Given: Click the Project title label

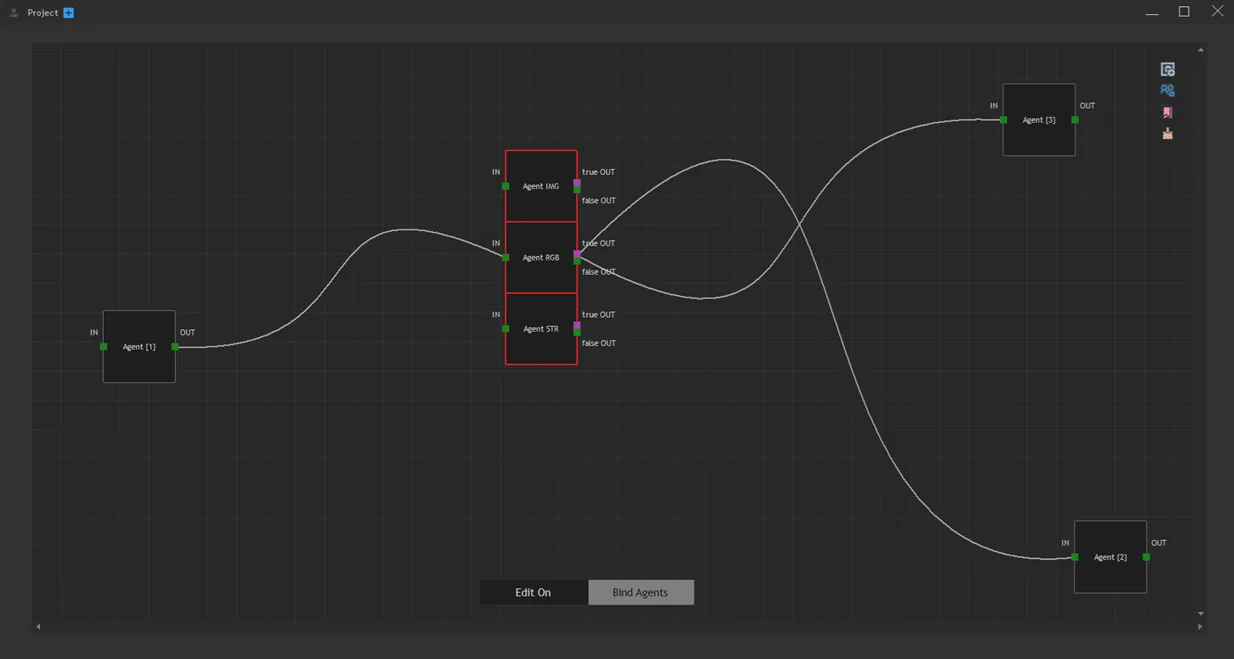Looking at the screenshot, I should pos(42,13).
